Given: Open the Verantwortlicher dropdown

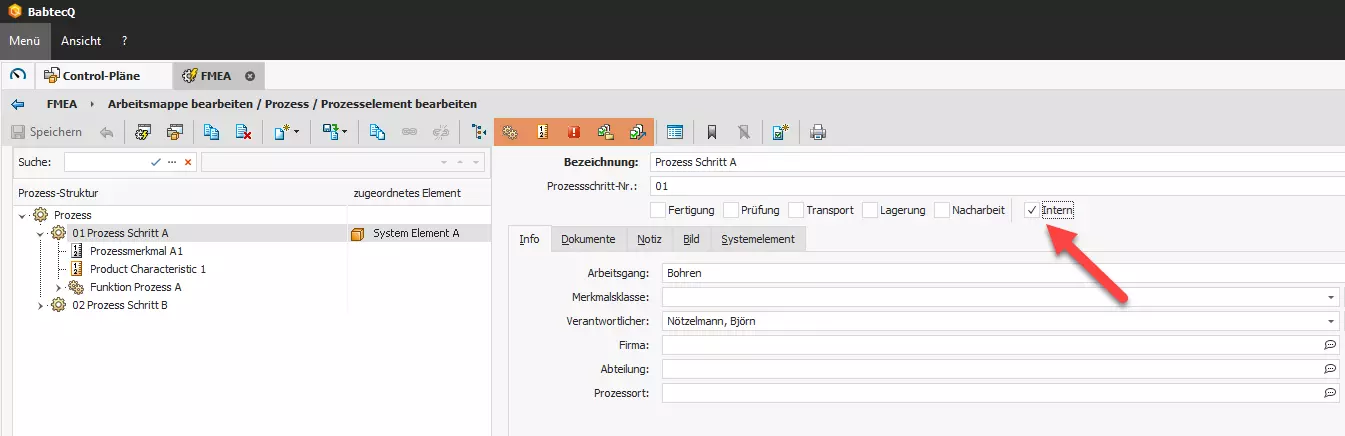Looking at the screenshot, I should (1331, 321).
